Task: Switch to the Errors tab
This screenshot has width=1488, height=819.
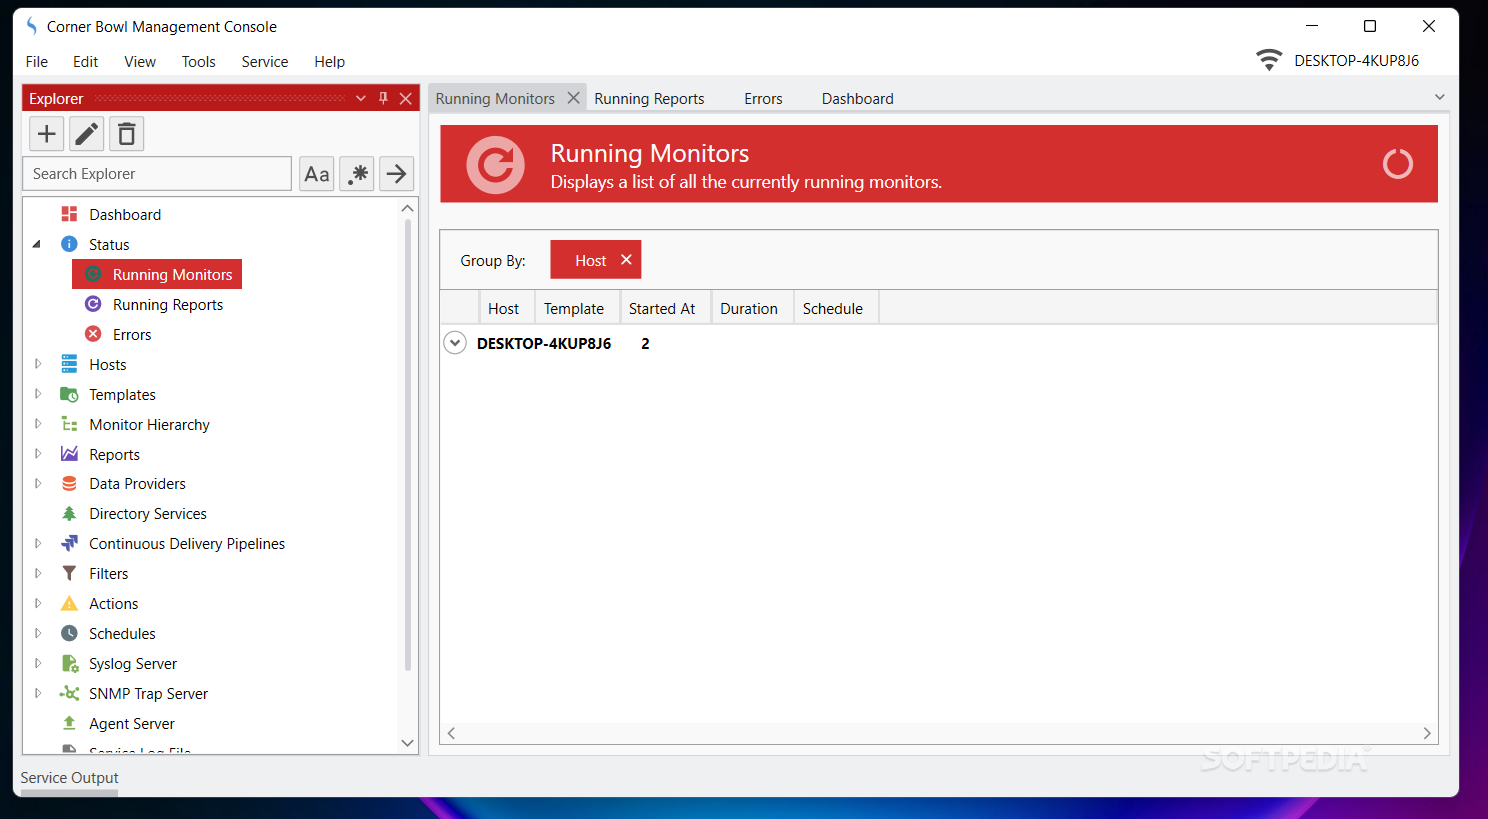Action: (x=763, y=98)
